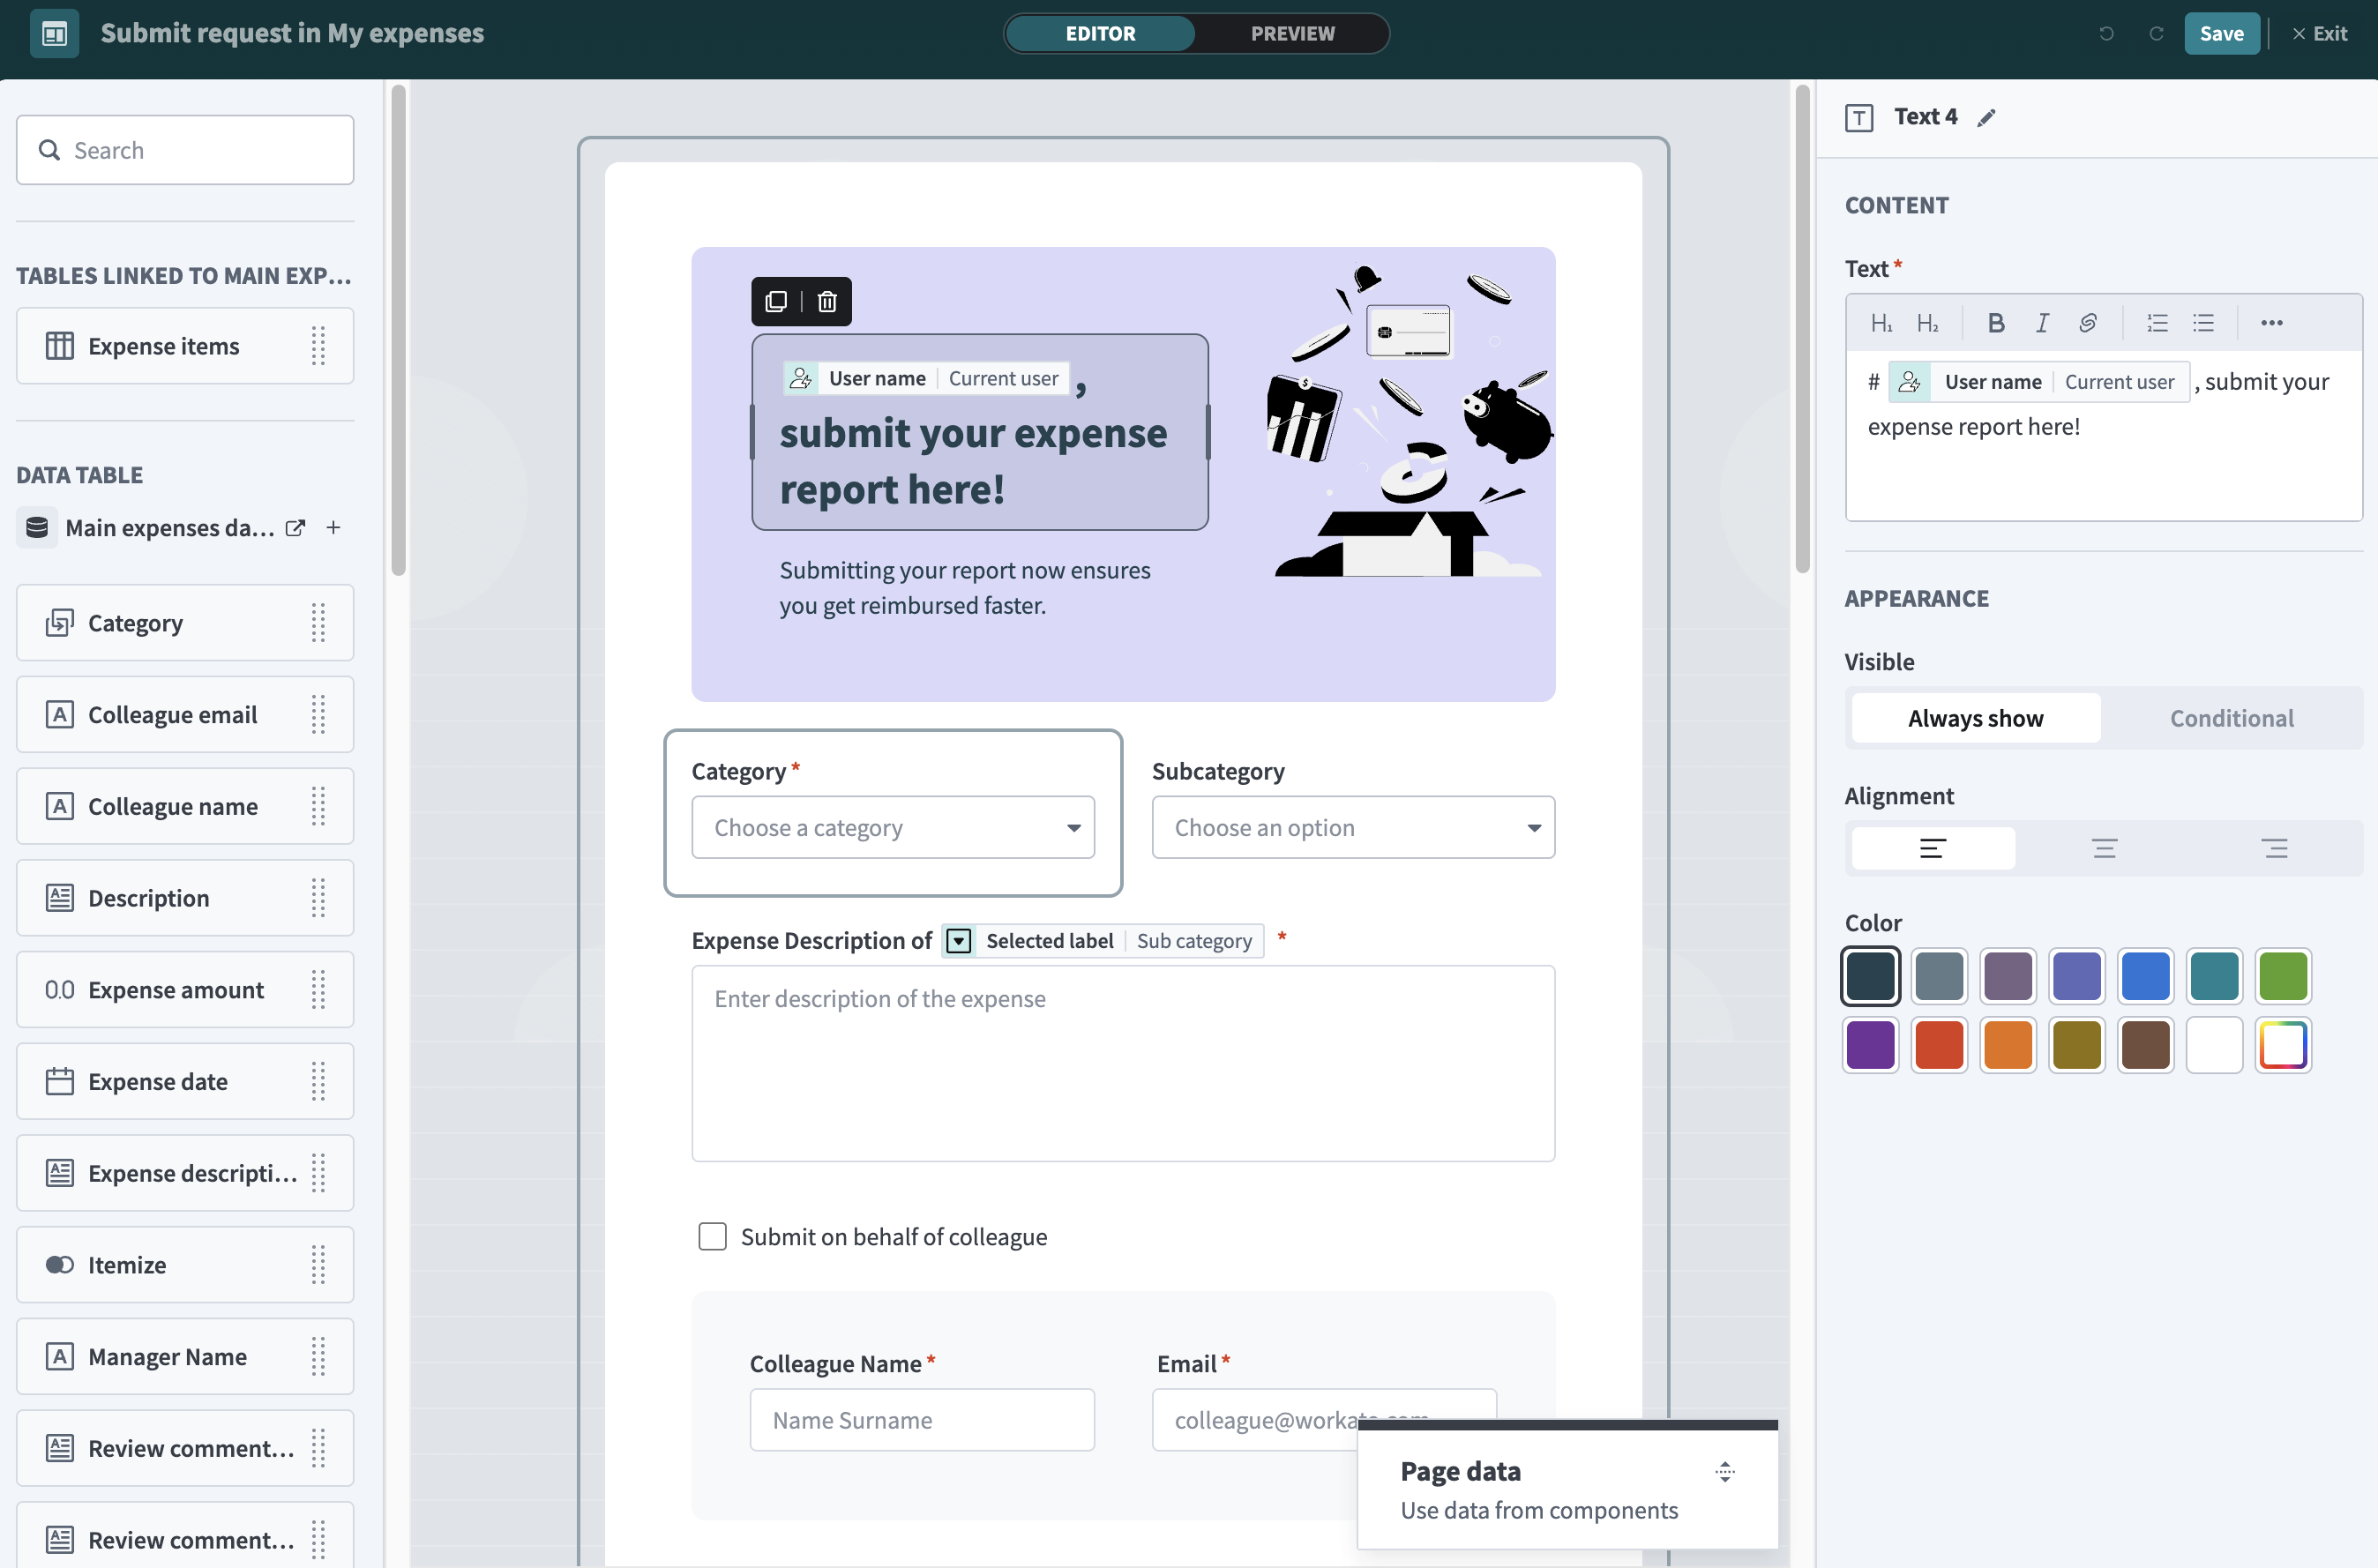Select Always show visibility option
Image resolution: width=2378 pixels, height=1568 pixels.
coord(1974,718)
